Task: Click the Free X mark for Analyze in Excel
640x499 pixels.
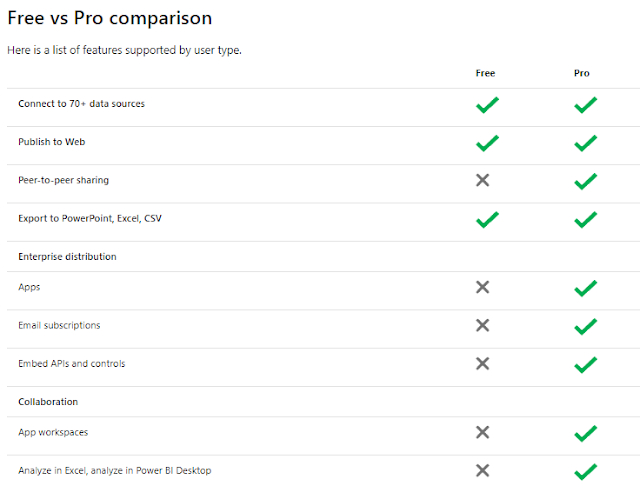Action: [x=483, y=470]
